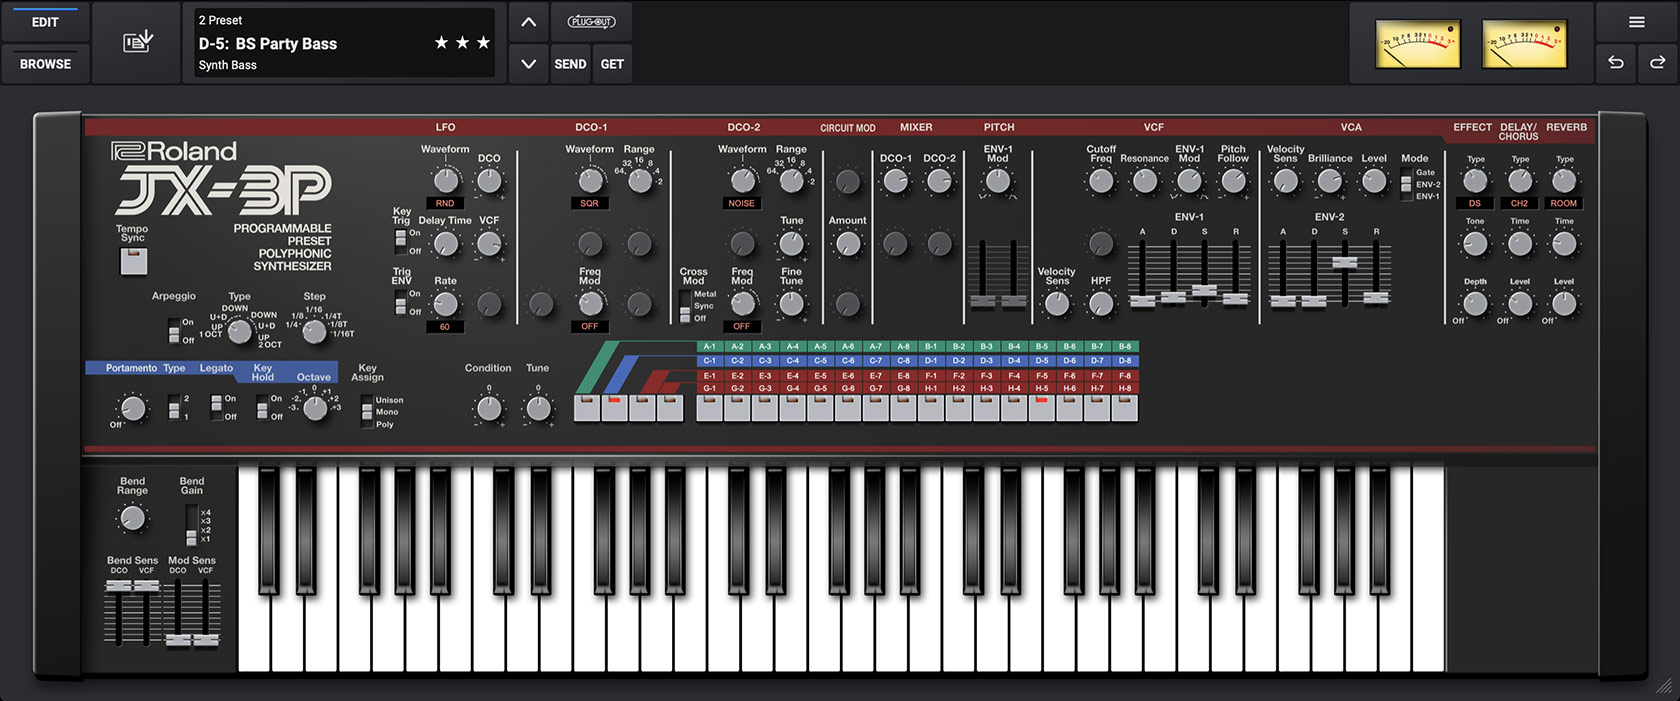Click the LFO Rate value 60 display
The image size is (1680, 701).
point(445,327)
